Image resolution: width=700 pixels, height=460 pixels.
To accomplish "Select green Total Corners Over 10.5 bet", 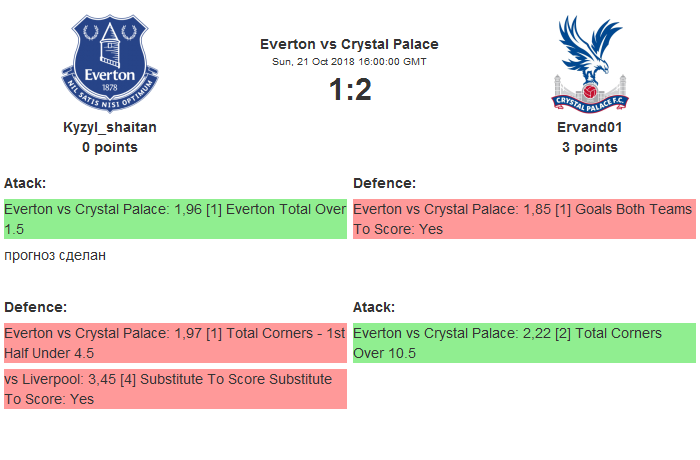I will (525, 343).
